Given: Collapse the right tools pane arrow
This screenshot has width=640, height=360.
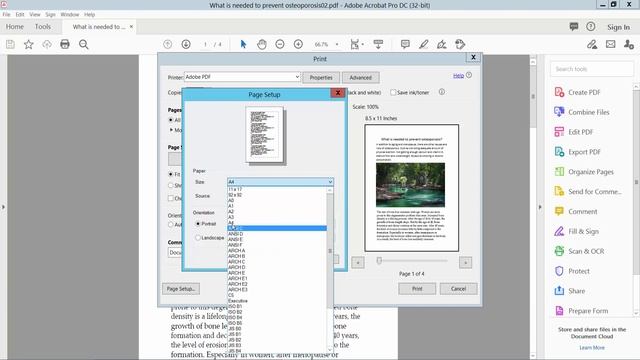Looking at the screenshot, I should pyautogui.click(x=540, y=207).
